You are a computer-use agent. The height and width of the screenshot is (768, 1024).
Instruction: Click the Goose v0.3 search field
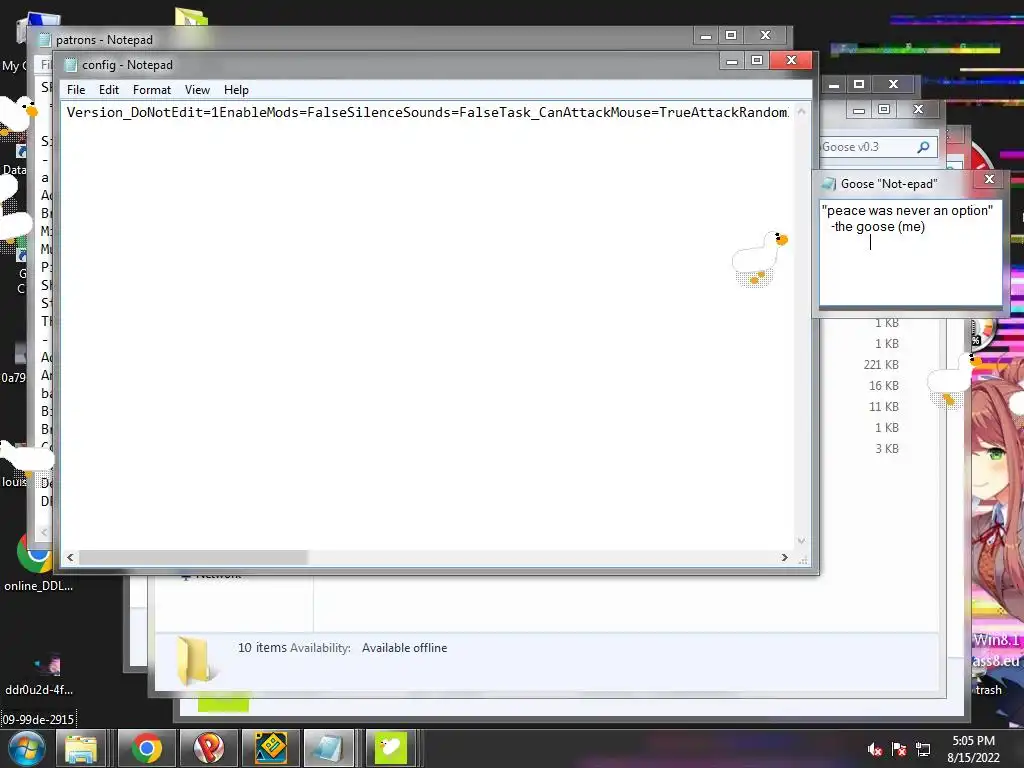pyautogui.click(x=878, y=147)
